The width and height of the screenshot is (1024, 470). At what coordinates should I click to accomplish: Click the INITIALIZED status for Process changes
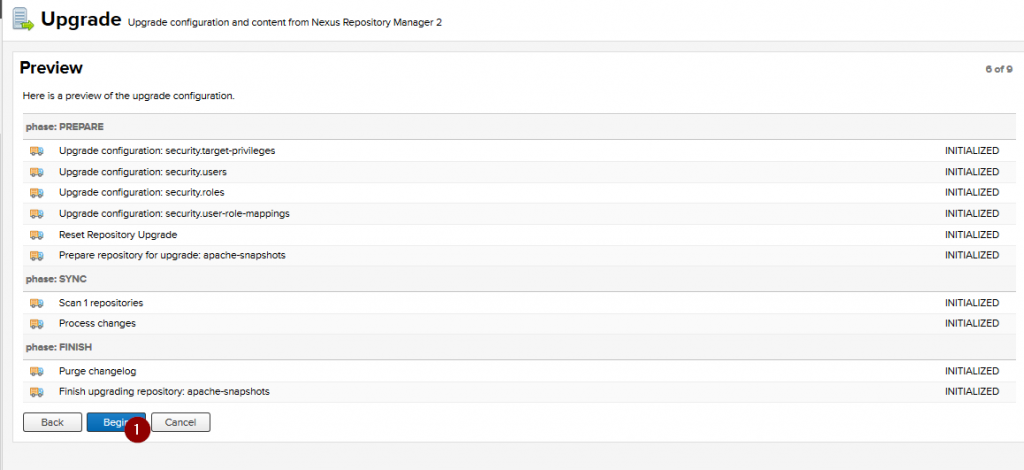971,324
